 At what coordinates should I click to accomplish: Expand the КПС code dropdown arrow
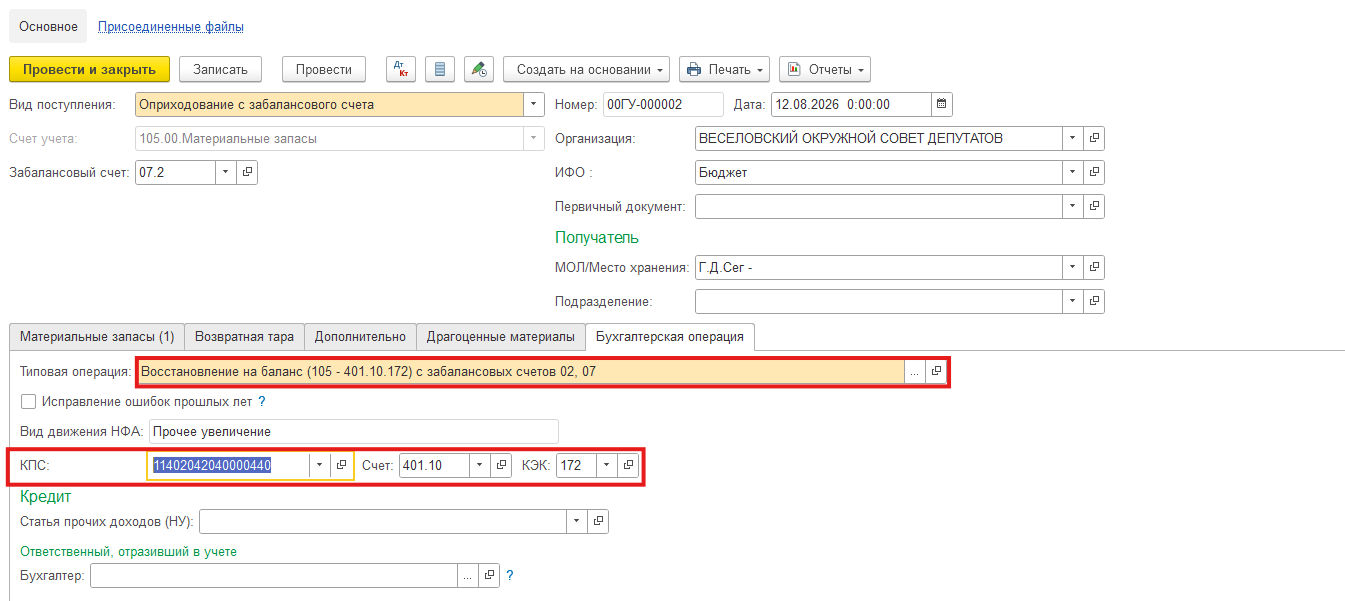(x=319, y=465)
